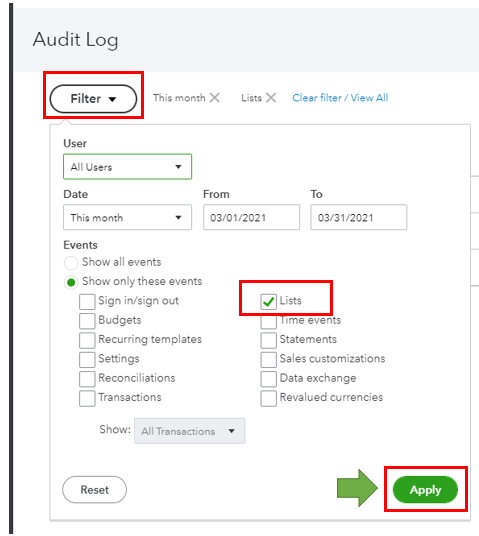Image resolution: width=479 pixels, height=536 pixels.
Task: Enable the Budgets checkbox
Action: pyautogui.click(x=87, y=321)
